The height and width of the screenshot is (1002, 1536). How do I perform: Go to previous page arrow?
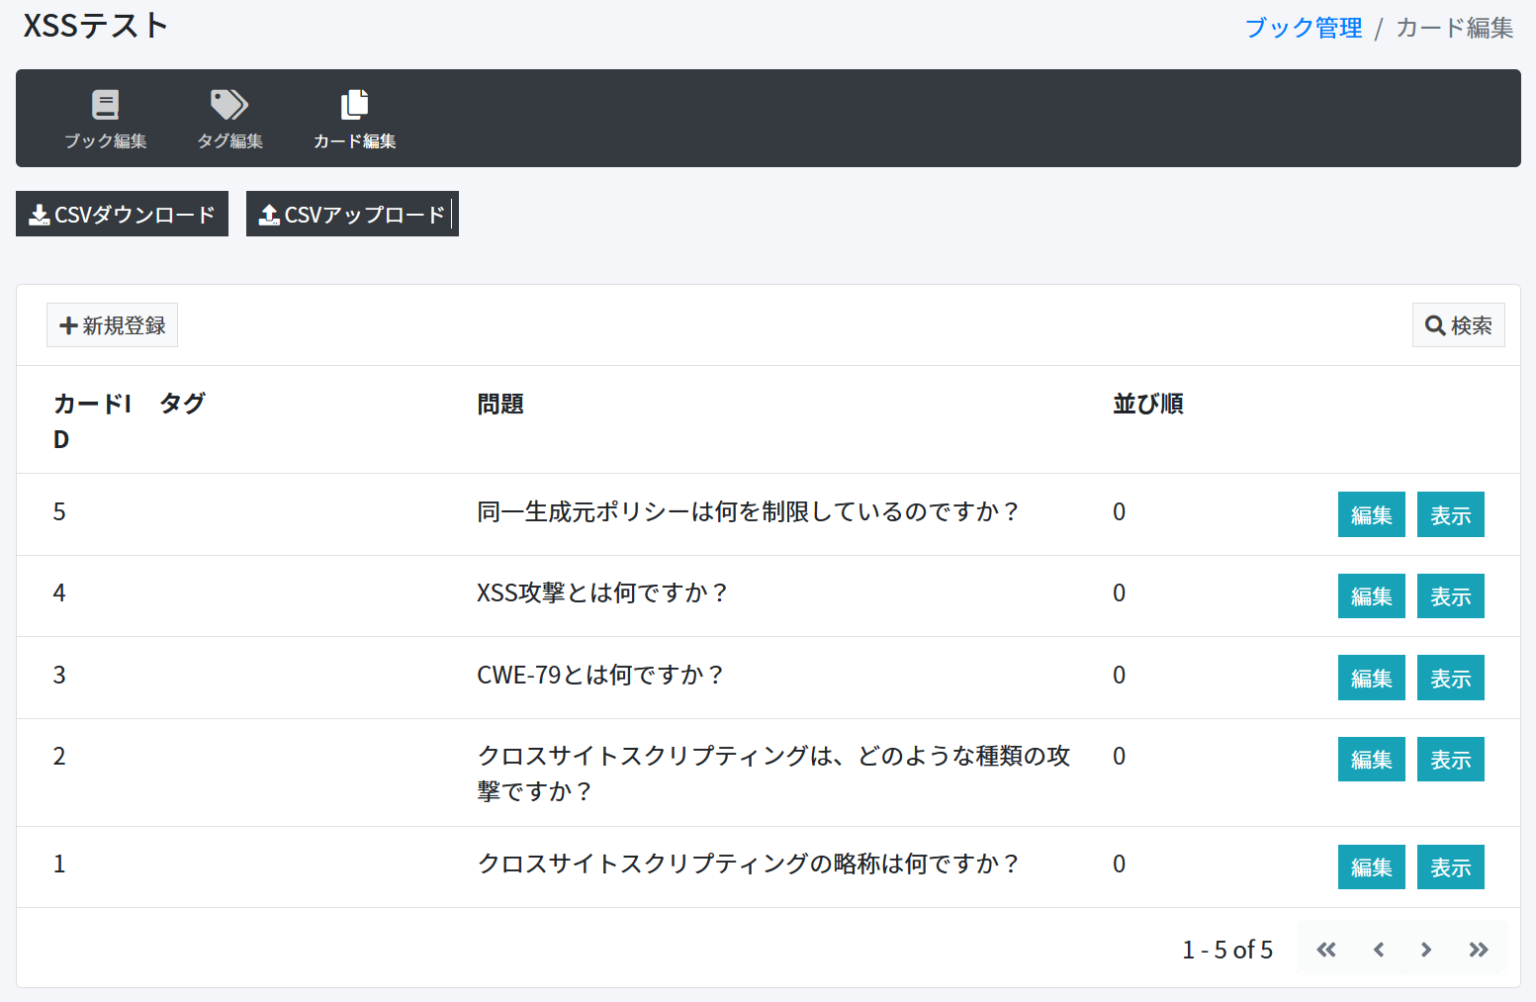[1378, 949]
